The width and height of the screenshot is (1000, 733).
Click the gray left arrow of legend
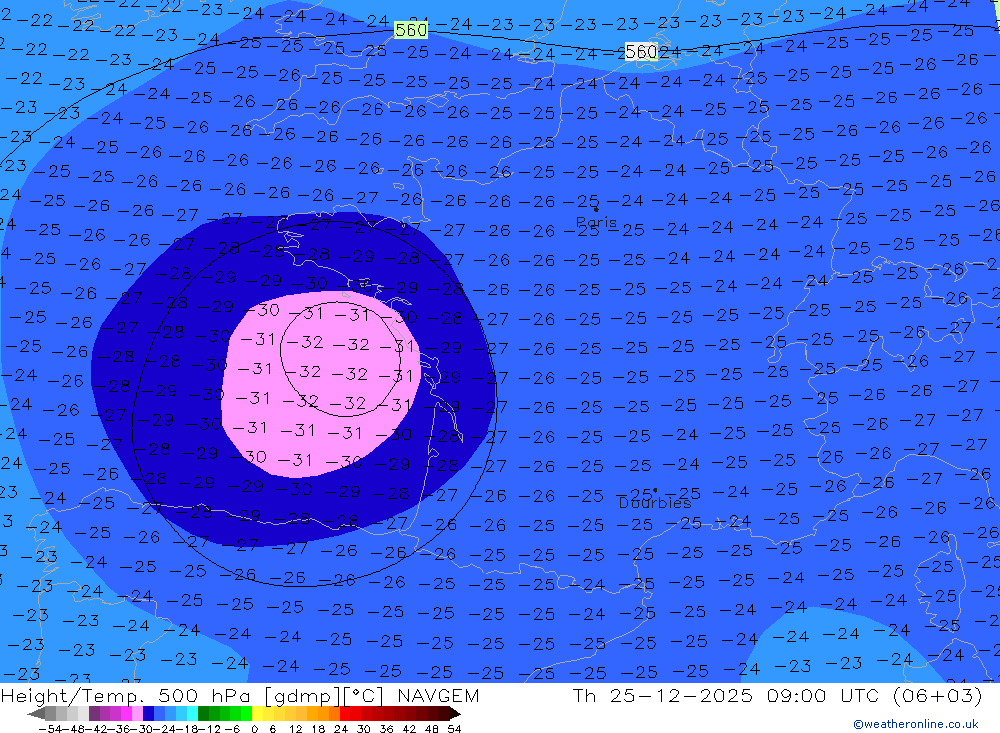(36, 714)
